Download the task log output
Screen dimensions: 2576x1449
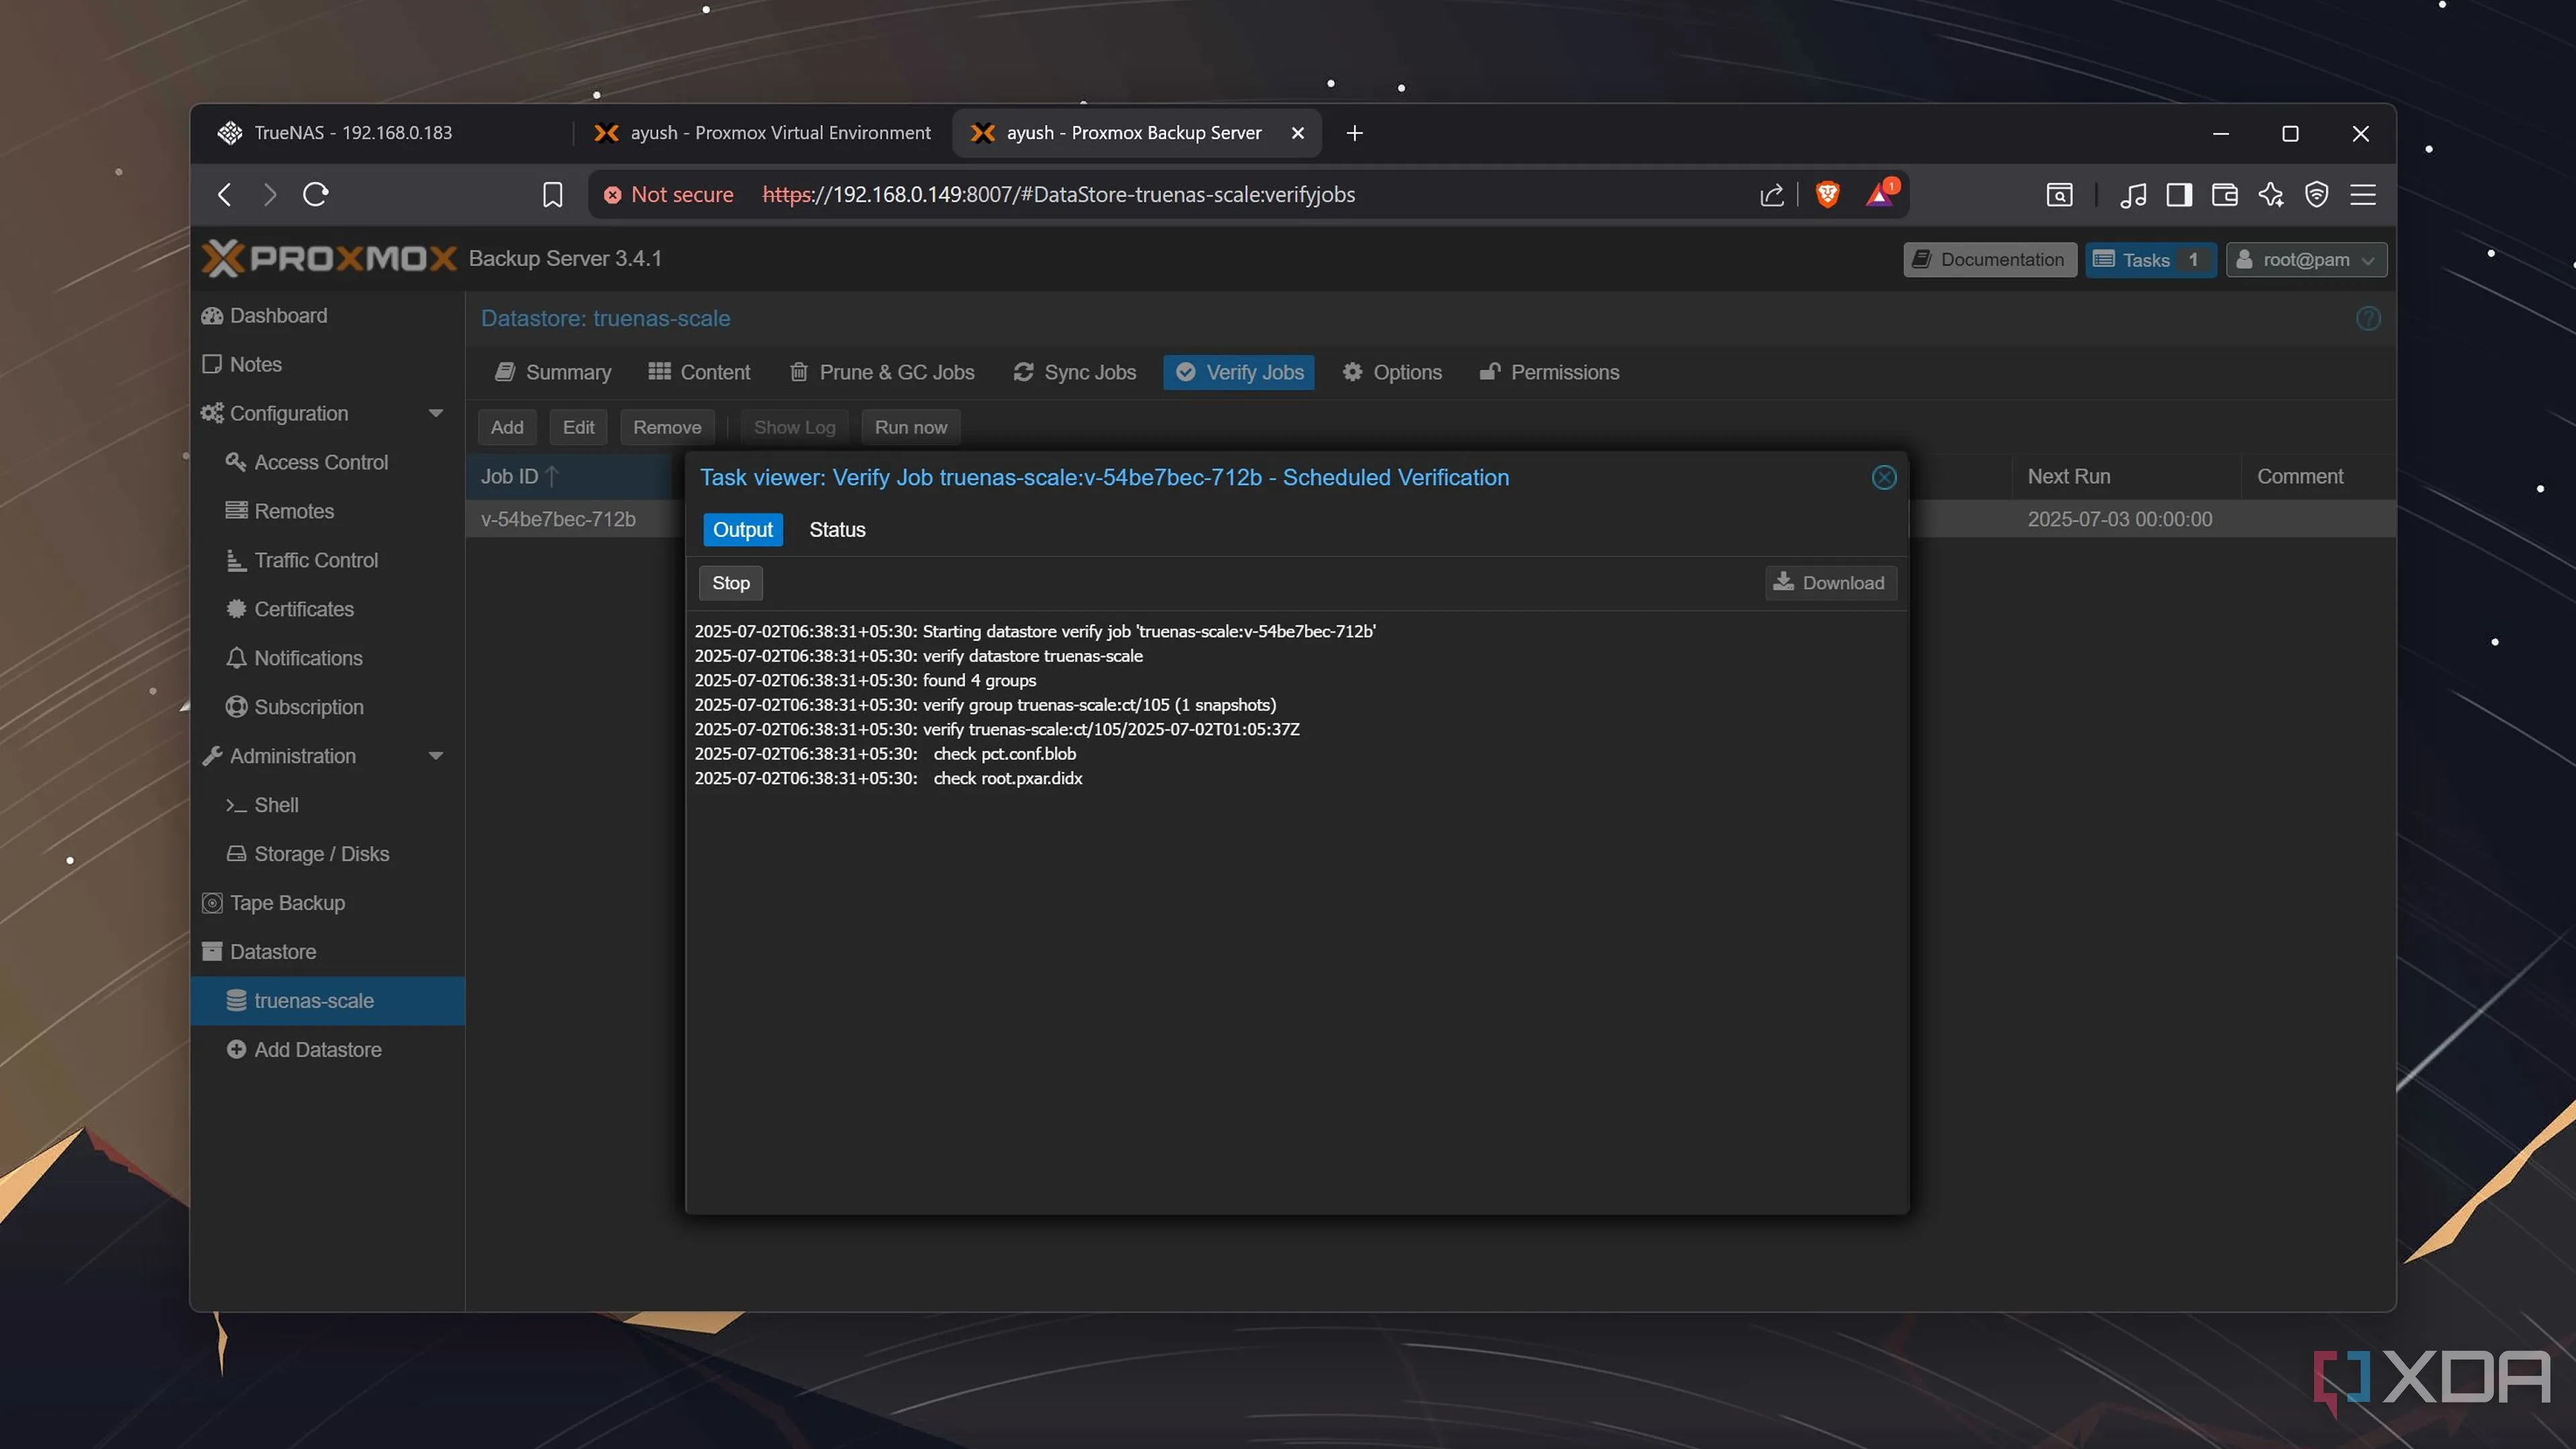click(1829, 583)
